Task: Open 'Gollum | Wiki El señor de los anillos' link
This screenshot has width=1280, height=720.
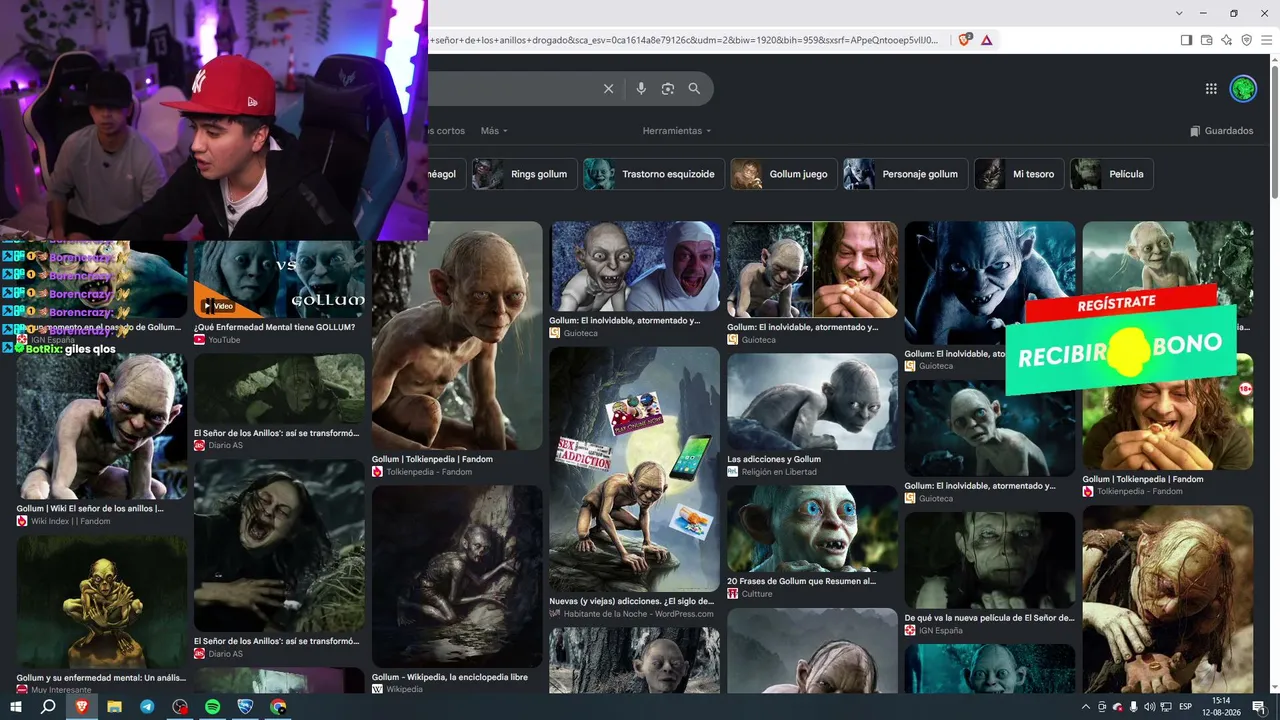Action: pyautogui.click(x=90, y=508)
